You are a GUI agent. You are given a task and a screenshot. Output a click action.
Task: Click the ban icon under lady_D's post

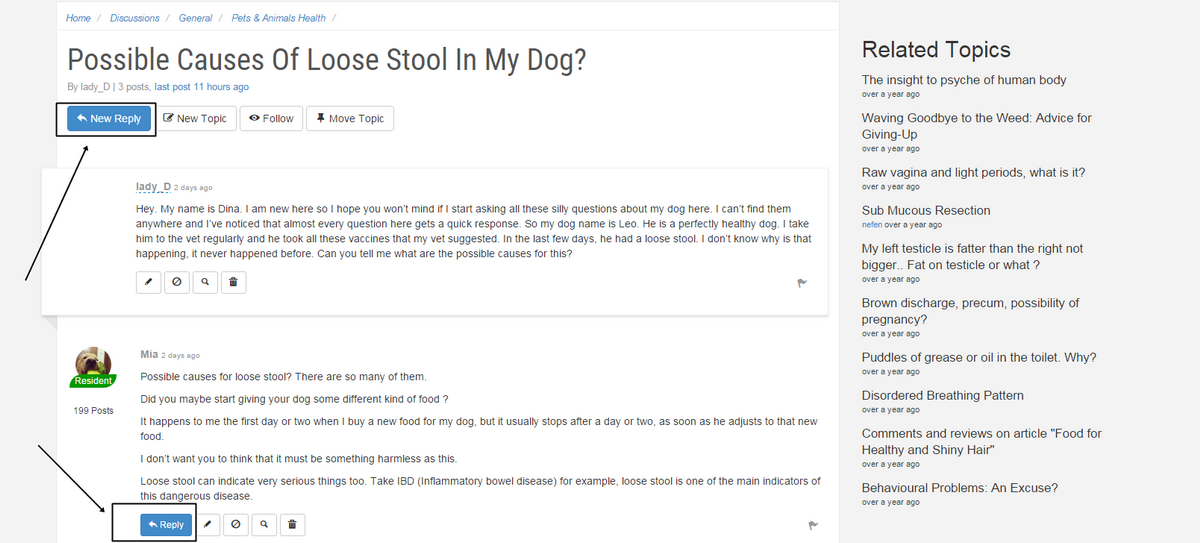coord(176,283)
